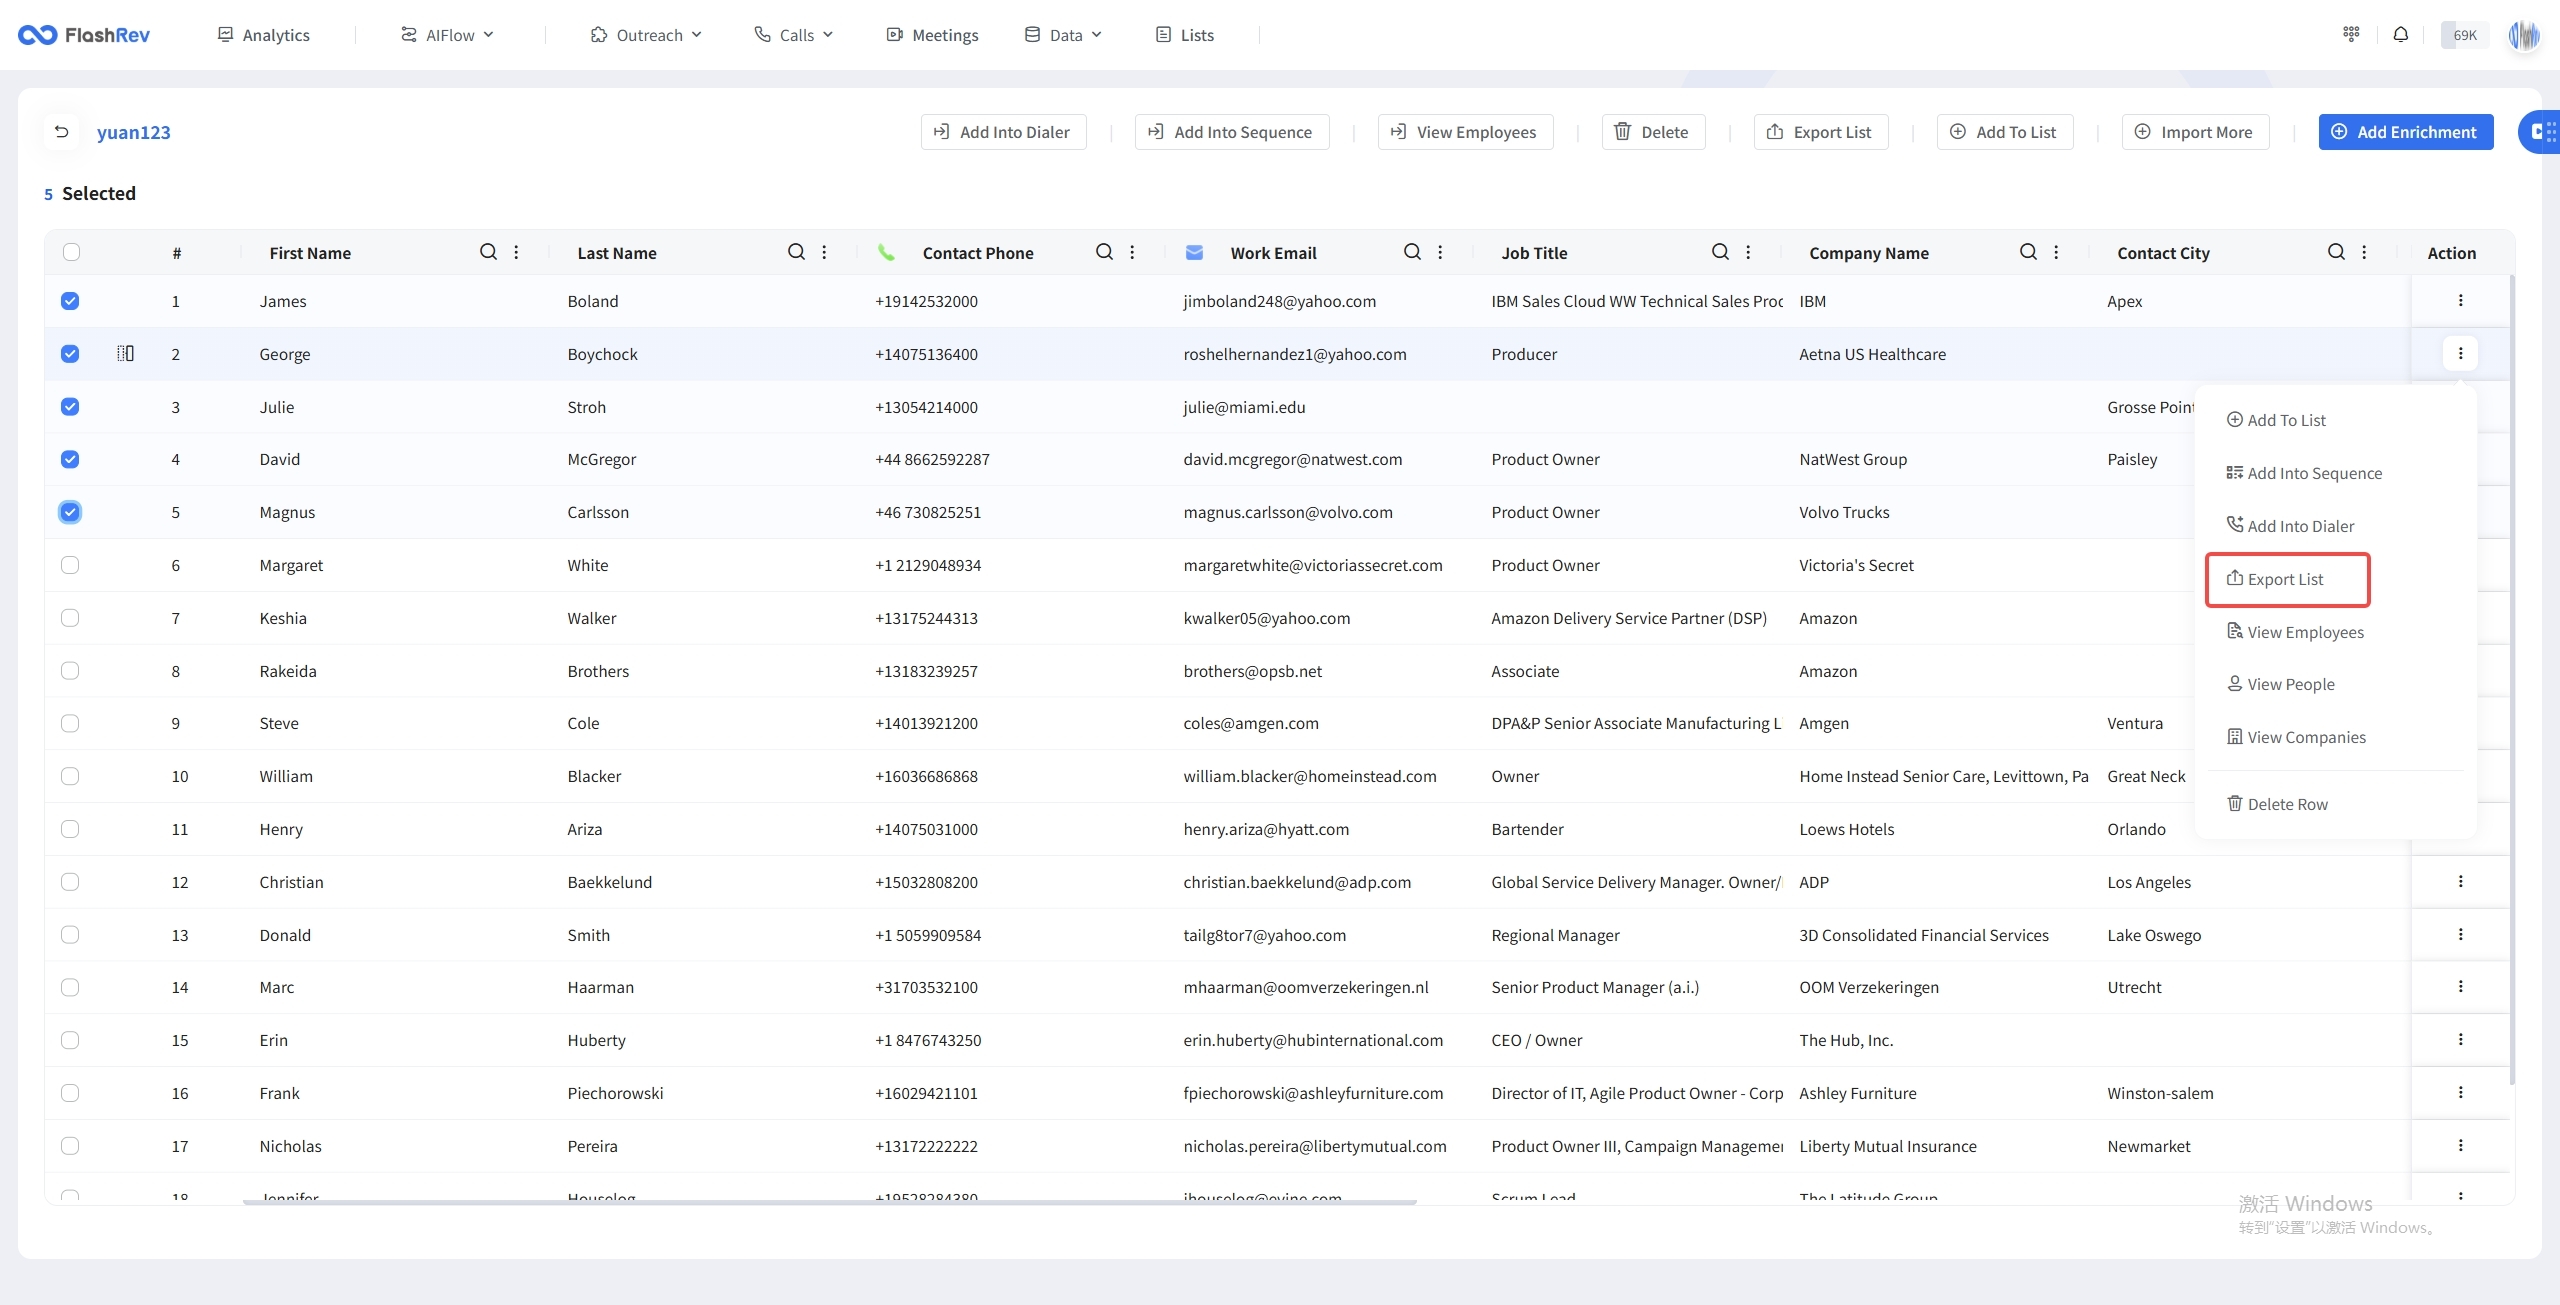Open the Meetings nav item
Screen dimensions: 2560x1305
coord(932,35)
